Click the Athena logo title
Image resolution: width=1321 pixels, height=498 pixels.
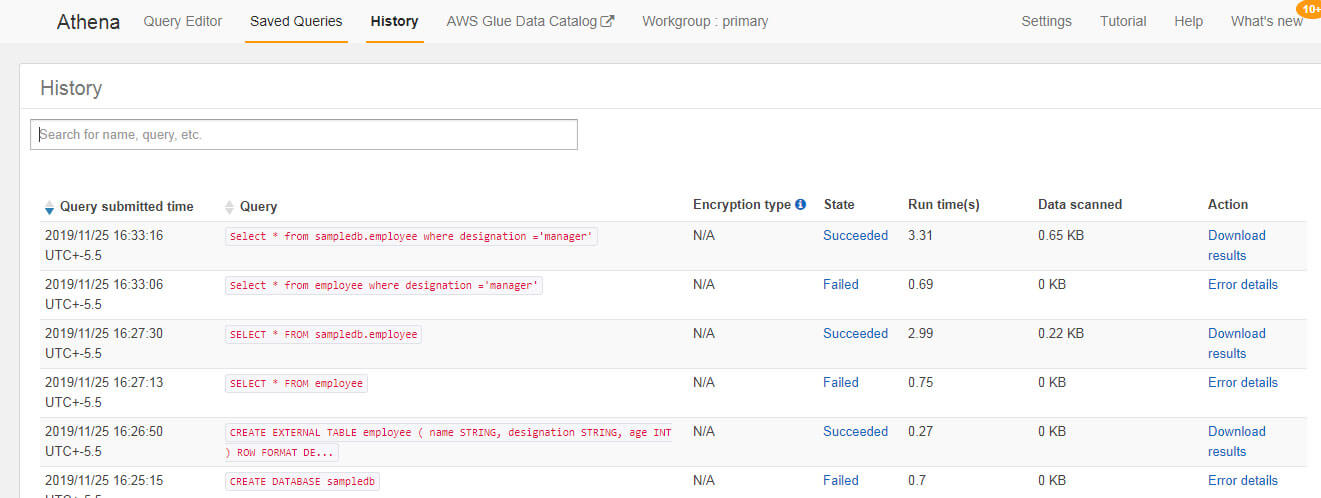[x=88, y=22]
